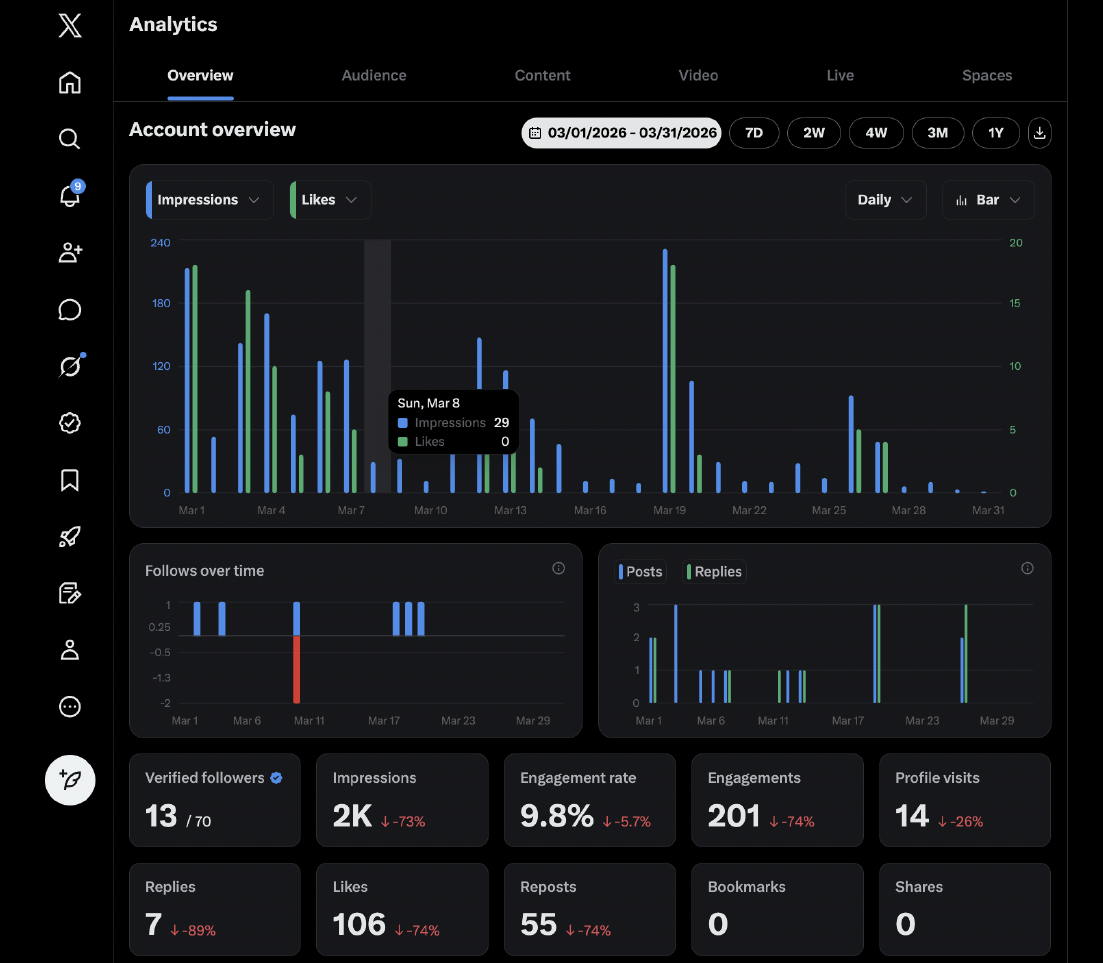Open the X home feed icon
Screen dimensions: 1103x963
click(69, 83)
